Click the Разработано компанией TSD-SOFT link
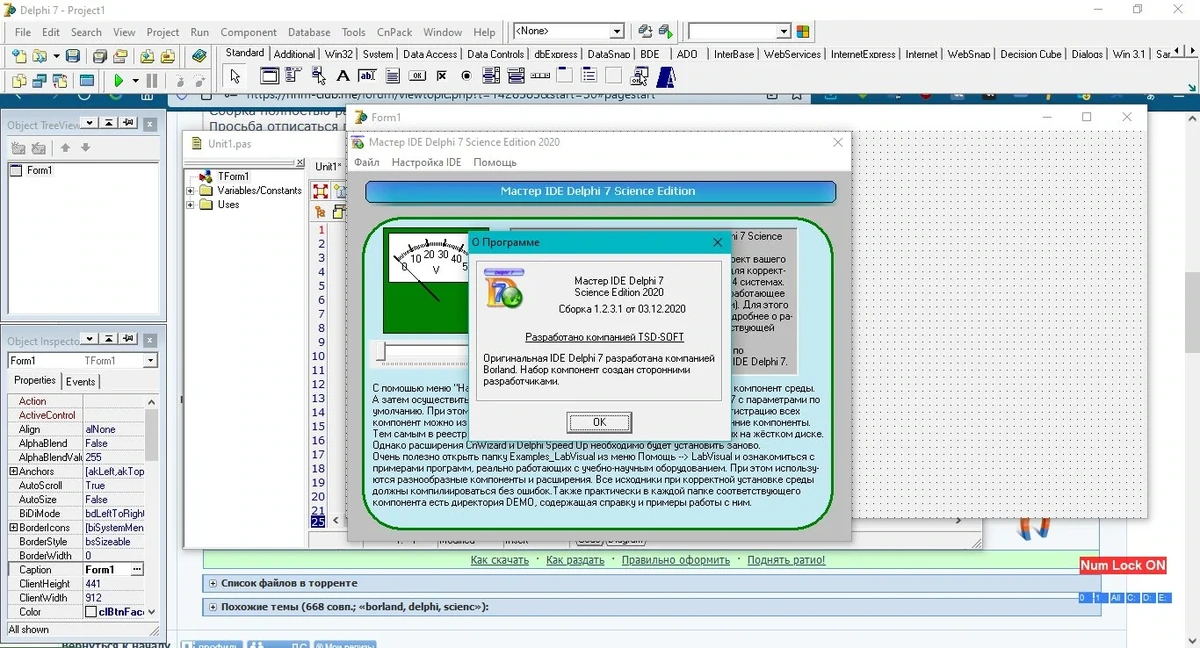Viewport: 1200px width, 648px height. click(604, 337)
